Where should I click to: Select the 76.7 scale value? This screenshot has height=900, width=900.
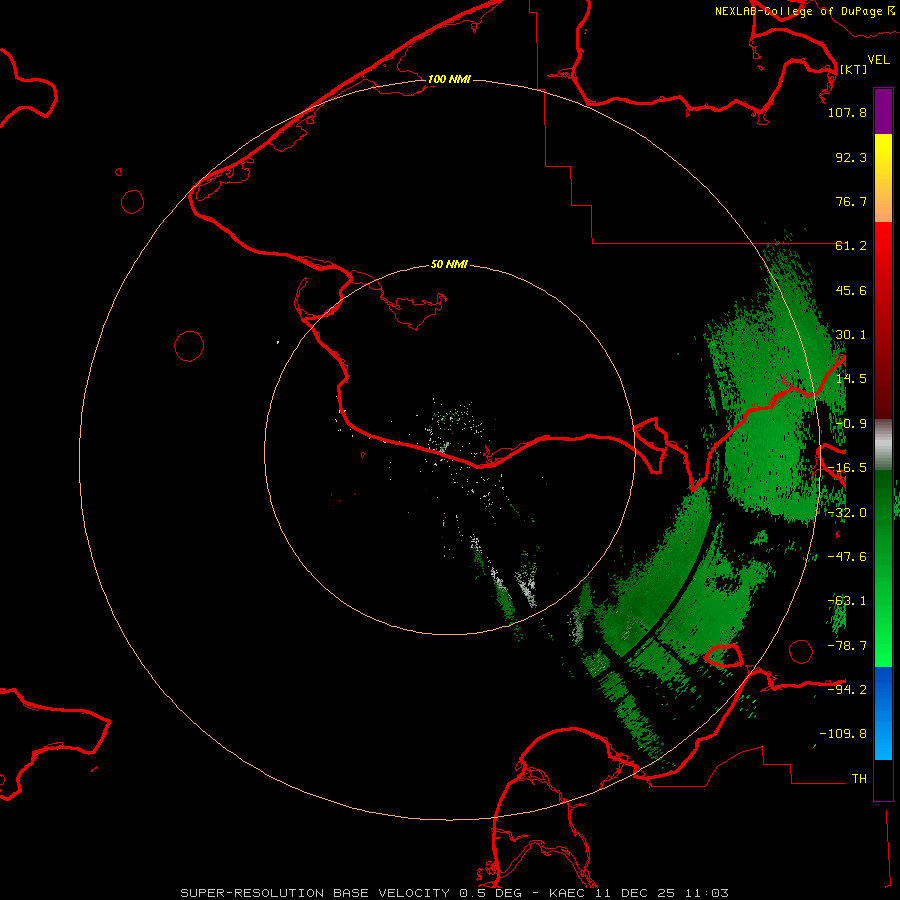(x=851, y=201)
